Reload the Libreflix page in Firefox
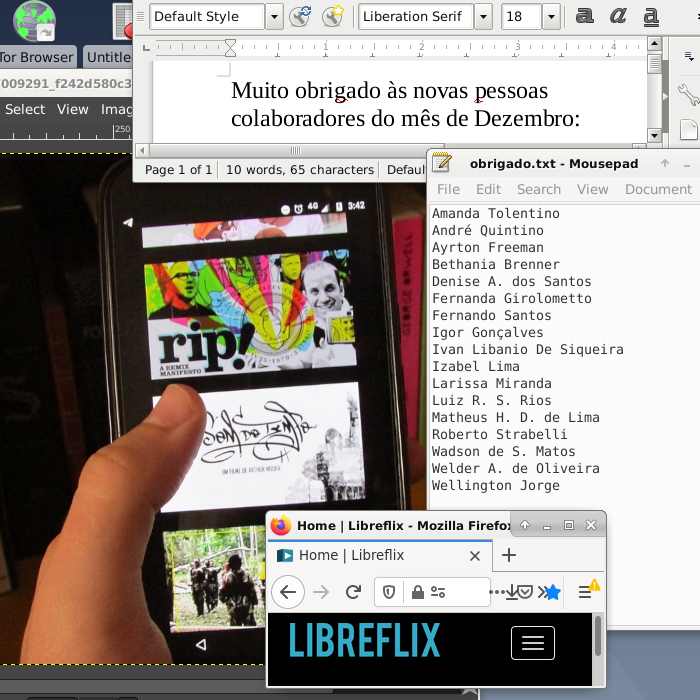The width and height of the screenshot is (700, 700). coord(353,592)
